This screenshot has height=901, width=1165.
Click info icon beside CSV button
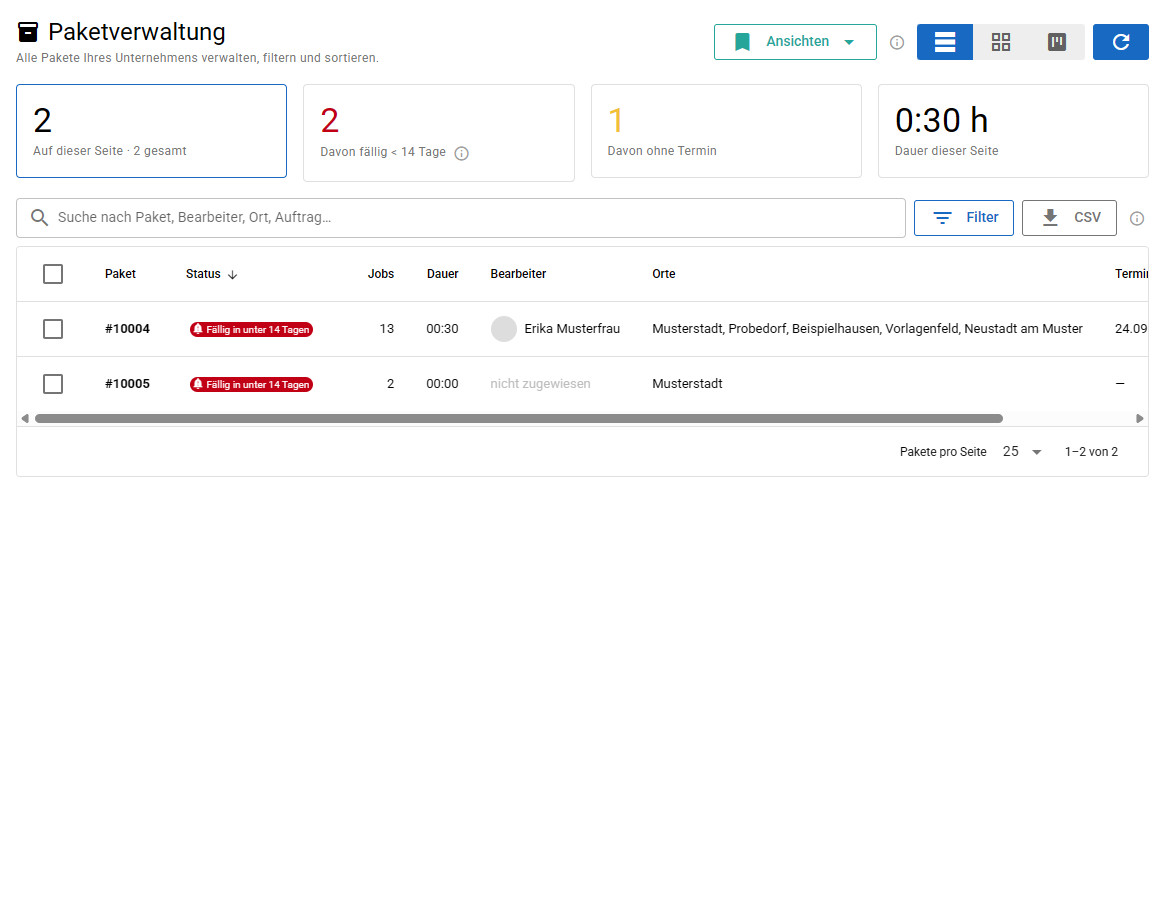pos(1137,218)
